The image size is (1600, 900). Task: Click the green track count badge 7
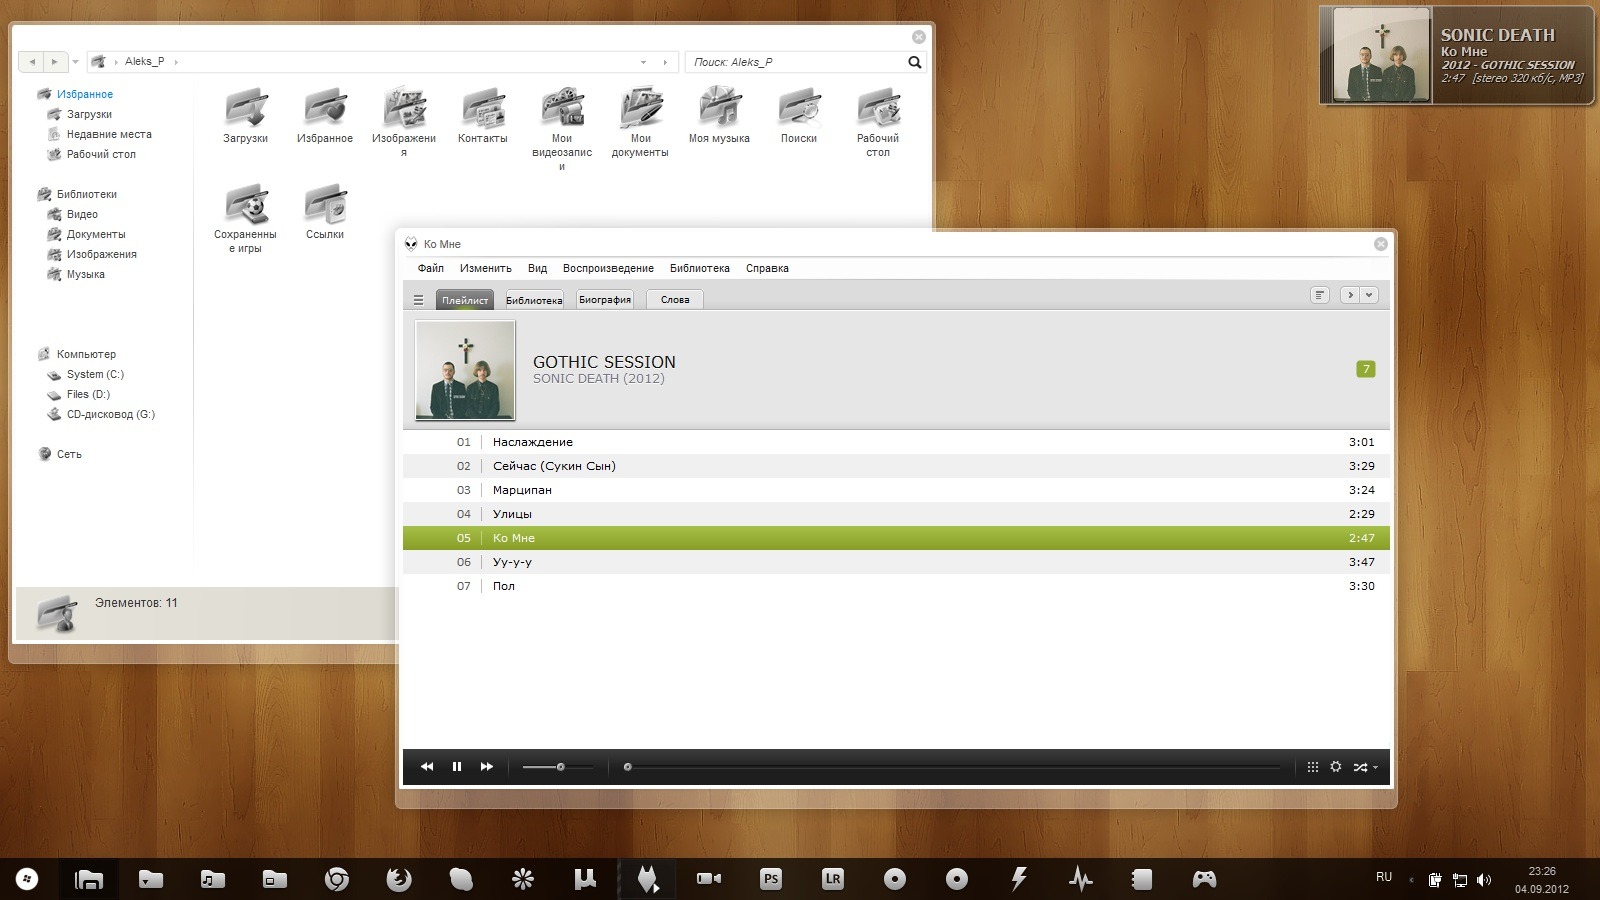pos(1366,369)
